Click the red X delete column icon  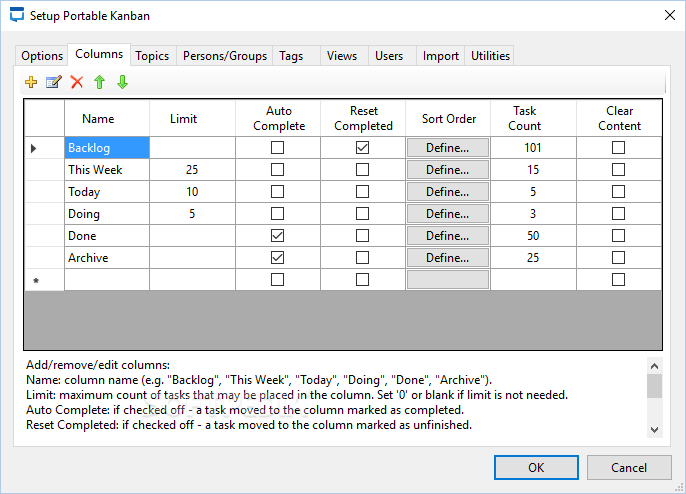77,82
